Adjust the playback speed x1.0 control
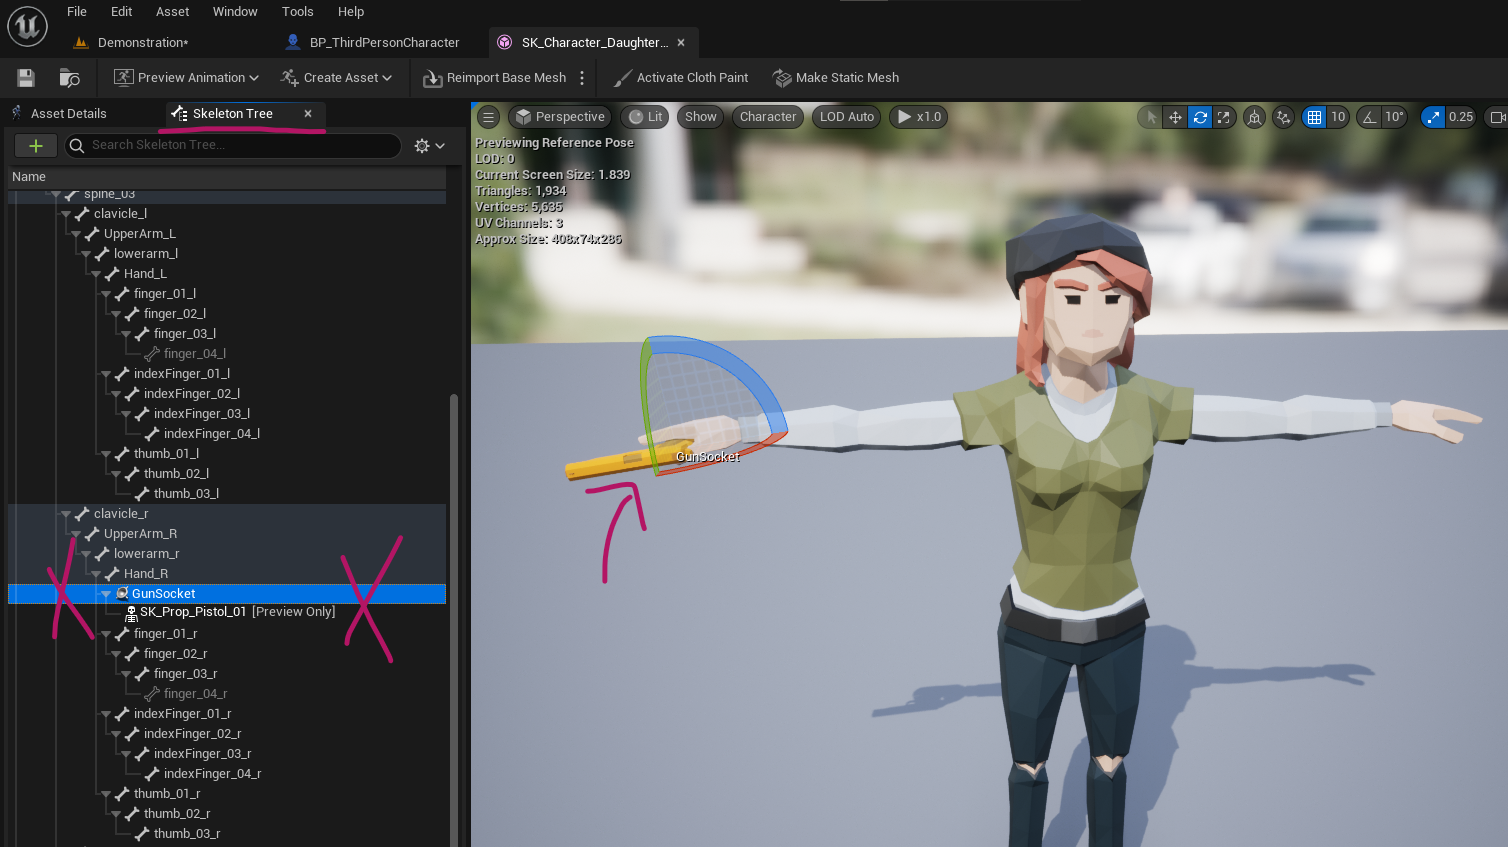Screen dimensions: 1508x847 click(918, 116)
